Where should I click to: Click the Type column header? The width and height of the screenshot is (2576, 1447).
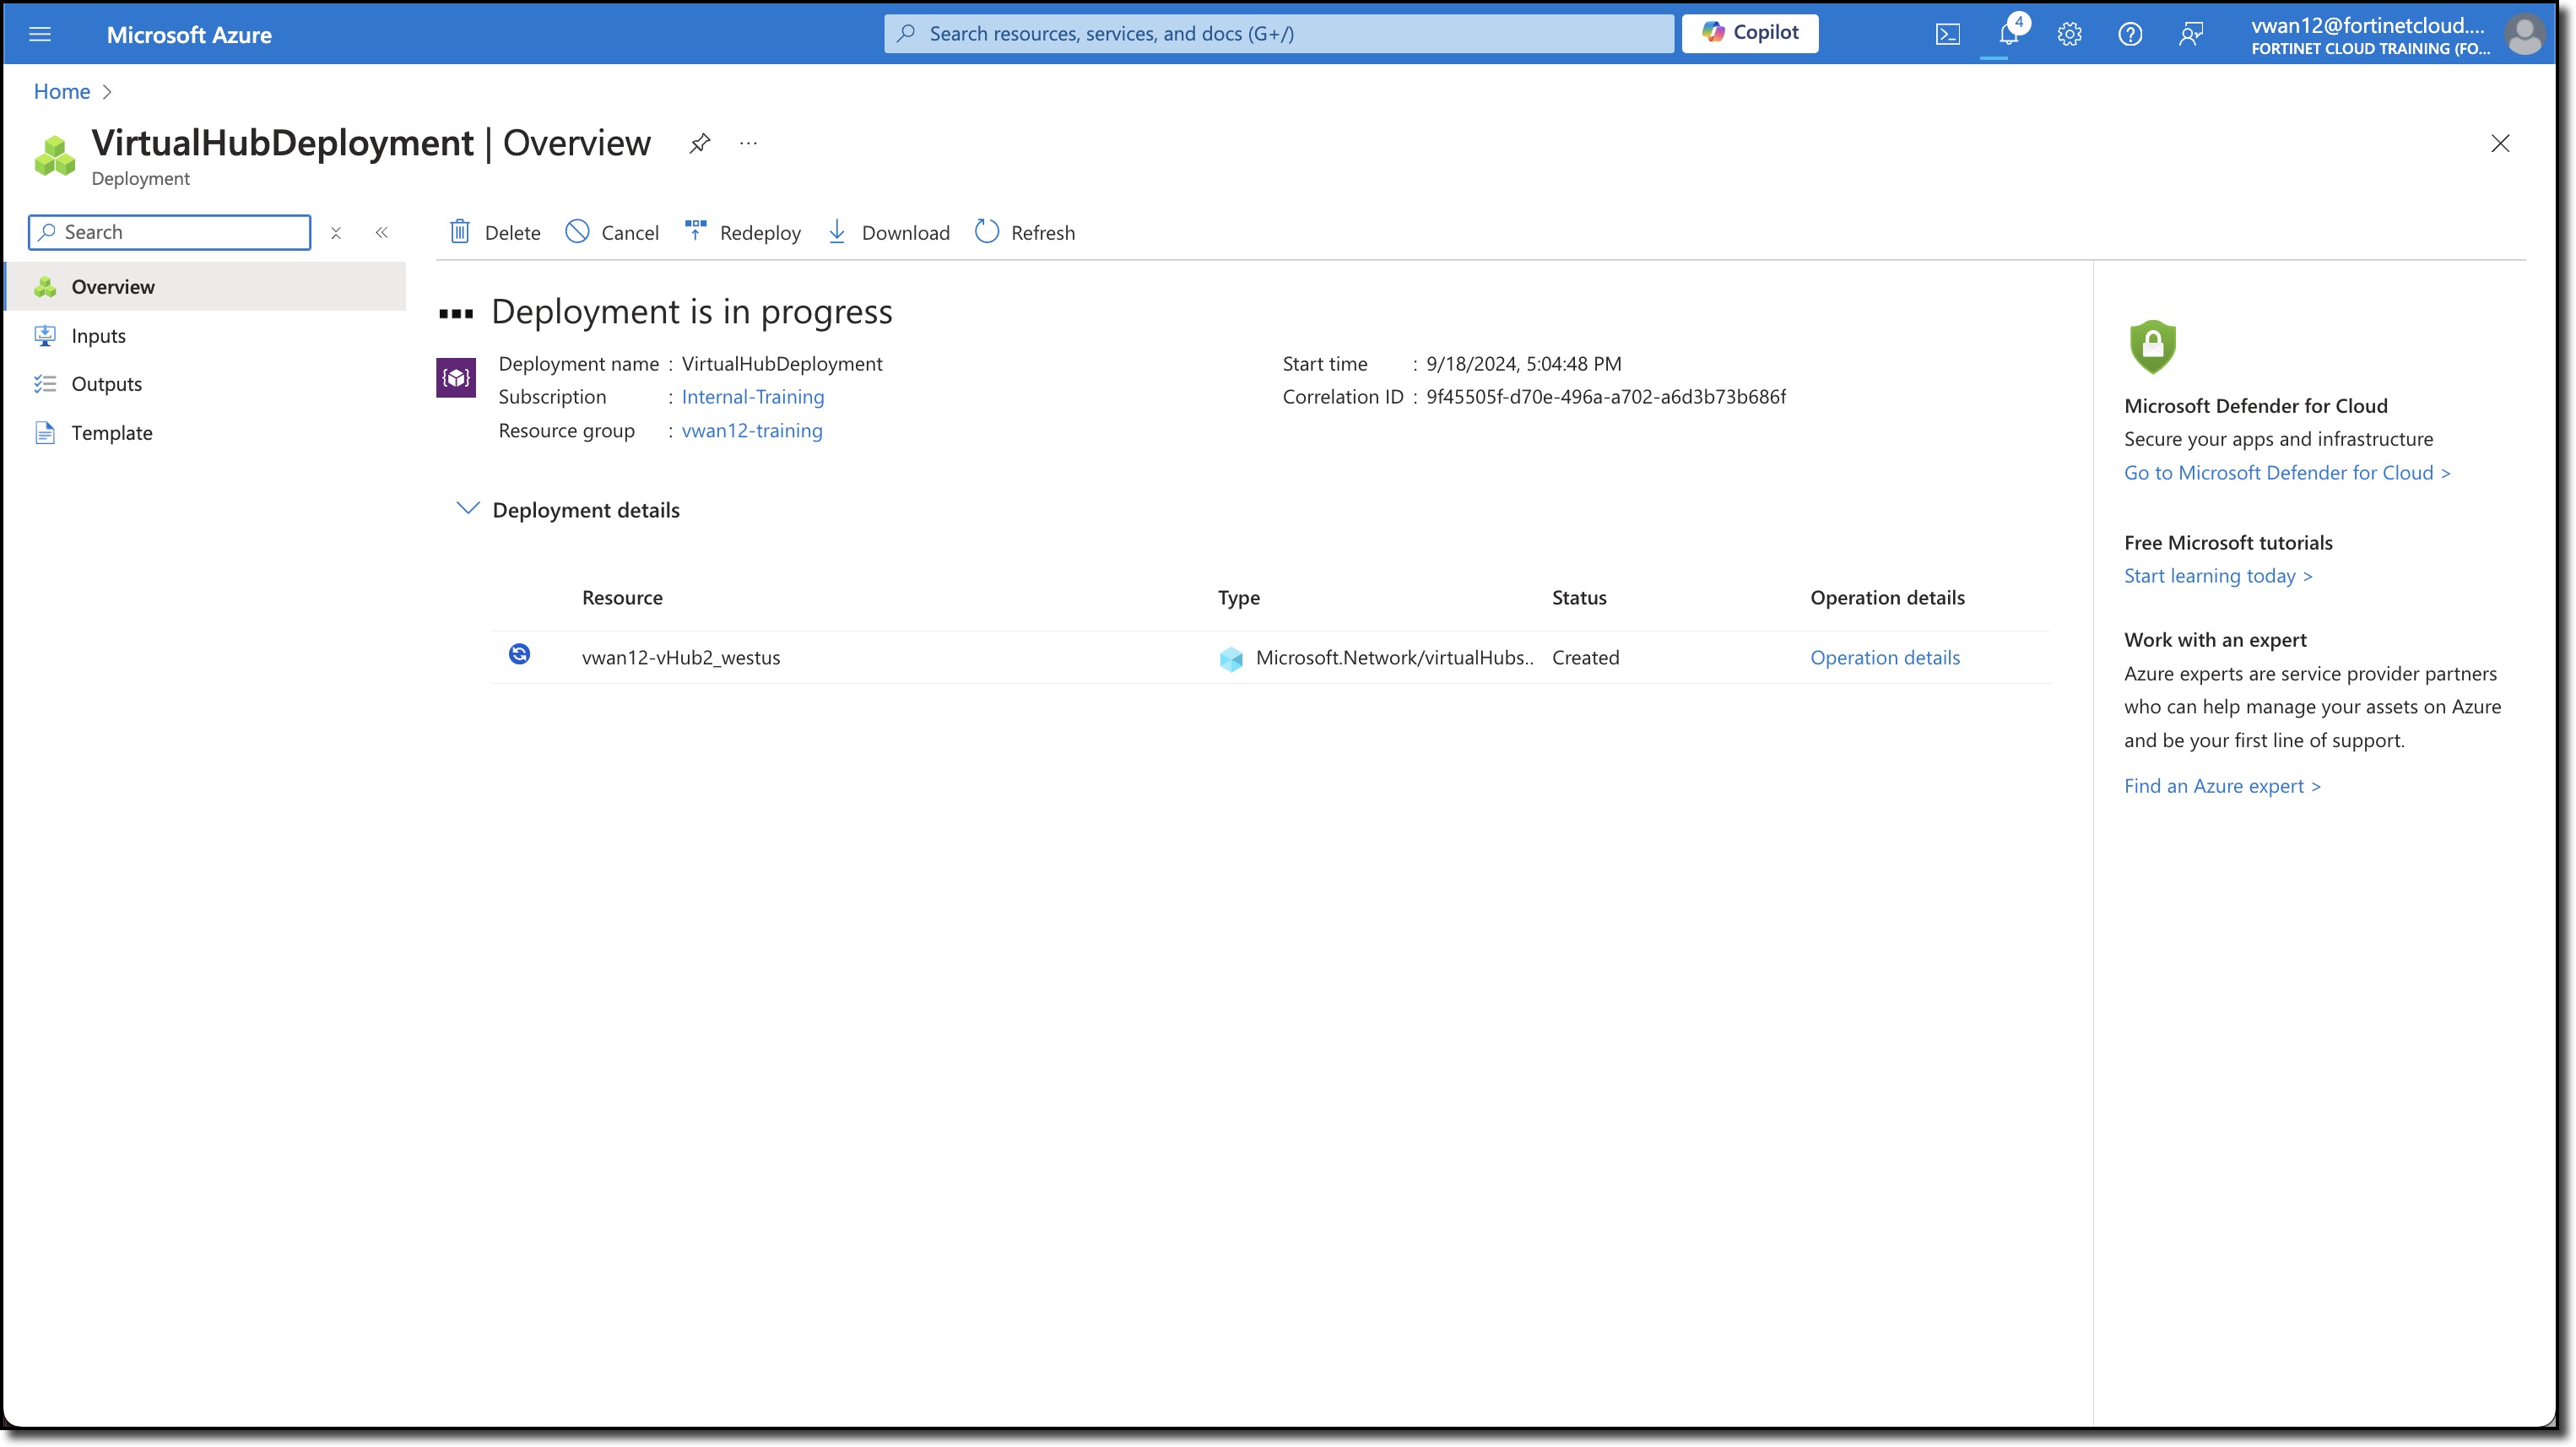[1239, 598]
